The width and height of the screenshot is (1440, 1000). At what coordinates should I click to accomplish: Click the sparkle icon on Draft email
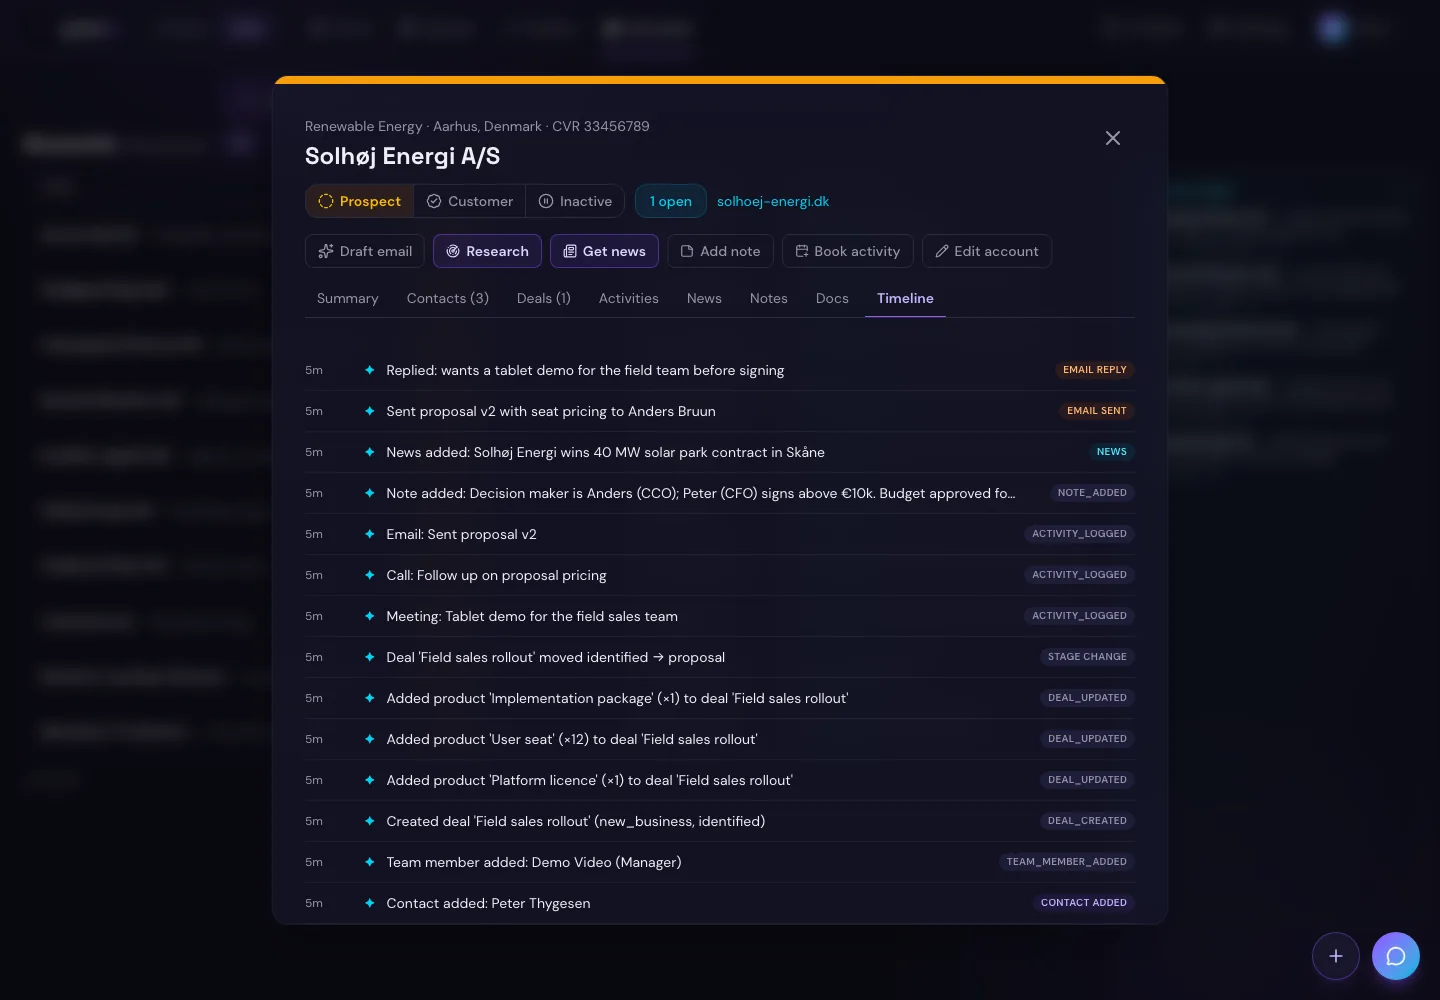[326, 251]
